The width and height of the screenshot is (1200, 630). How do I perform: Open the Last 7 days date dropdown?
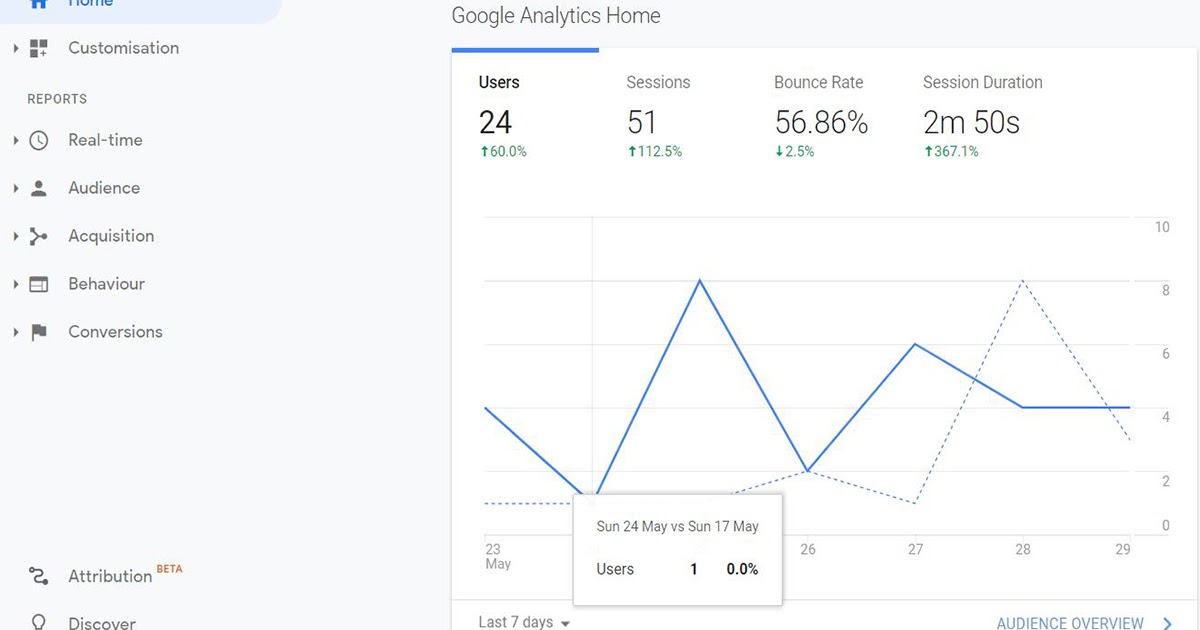pyautogui.click(x=521, y=621)
